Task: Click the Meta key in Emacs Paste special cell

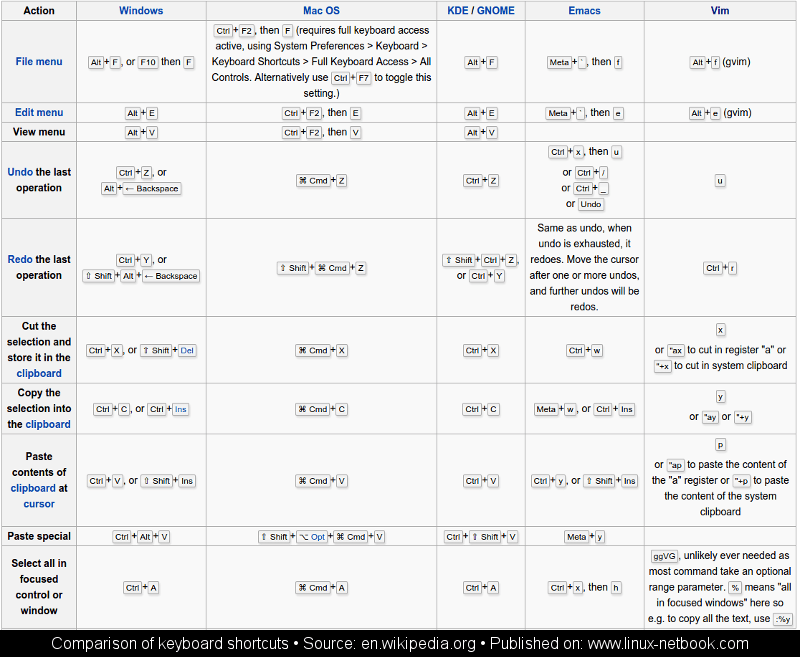Action: tap(577, 537)
